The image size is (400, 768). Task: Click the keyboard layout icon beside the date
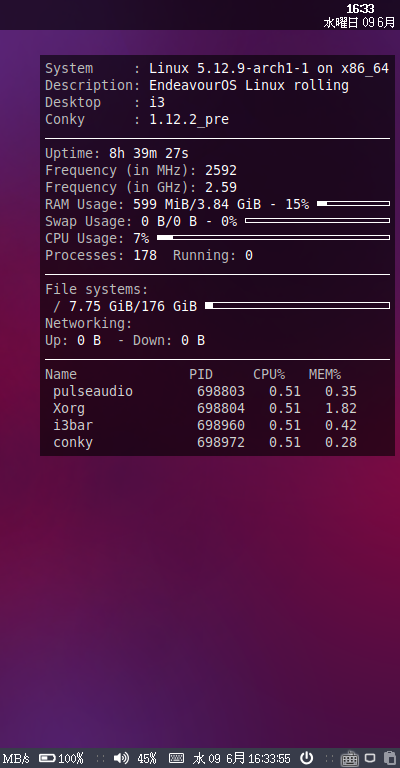click(176, 758)
